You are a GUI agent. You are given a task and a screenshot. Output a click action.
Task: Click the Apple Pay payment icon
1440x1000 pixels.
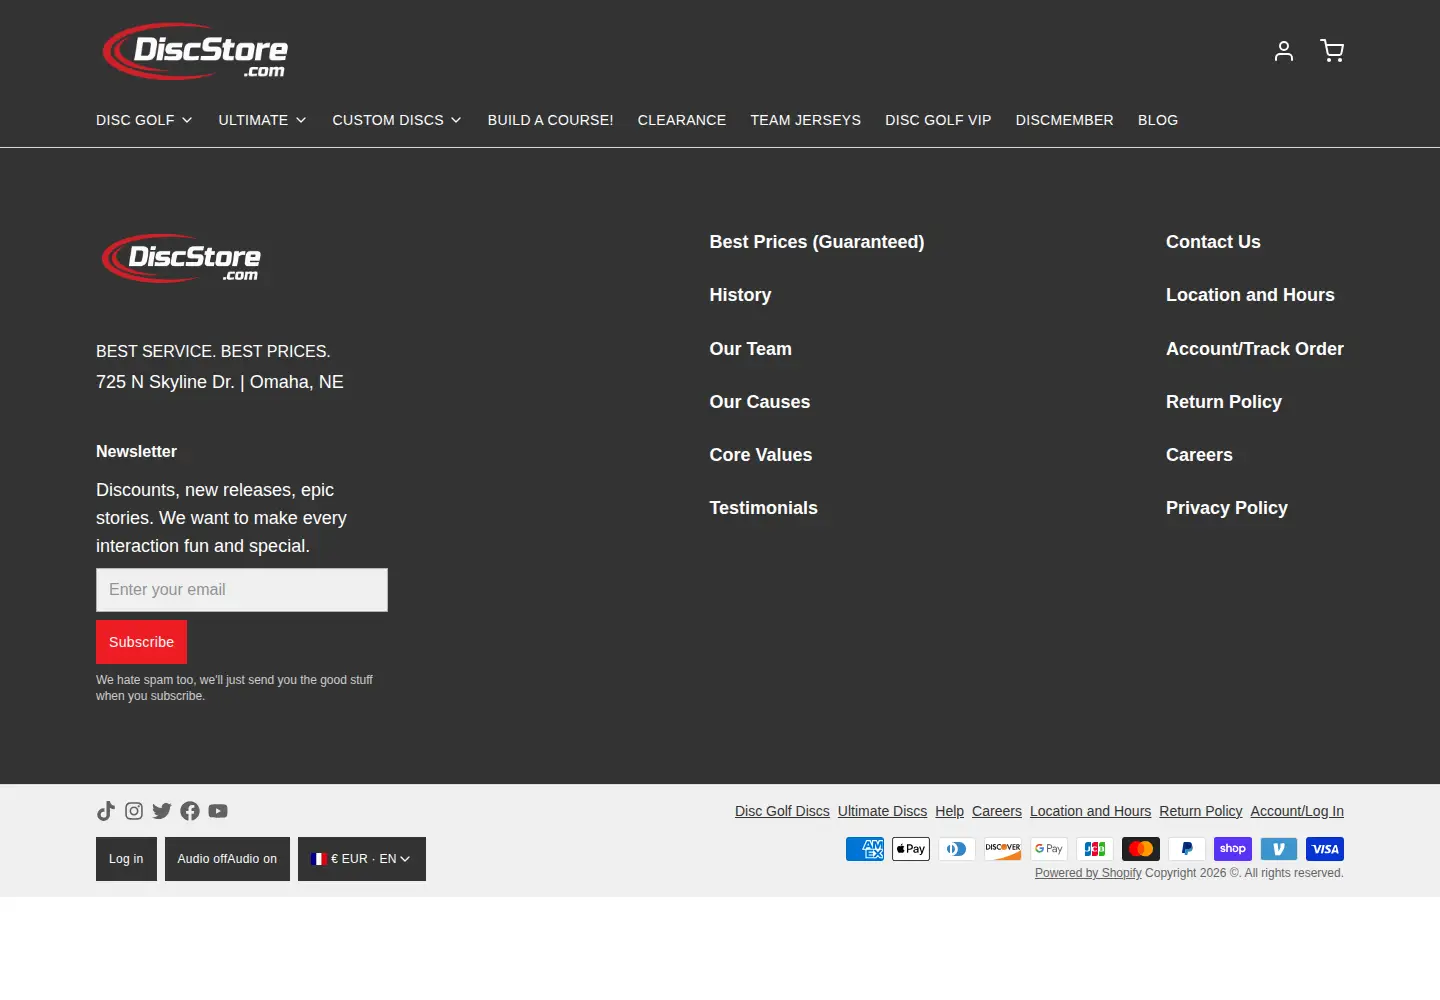point(911,849)
